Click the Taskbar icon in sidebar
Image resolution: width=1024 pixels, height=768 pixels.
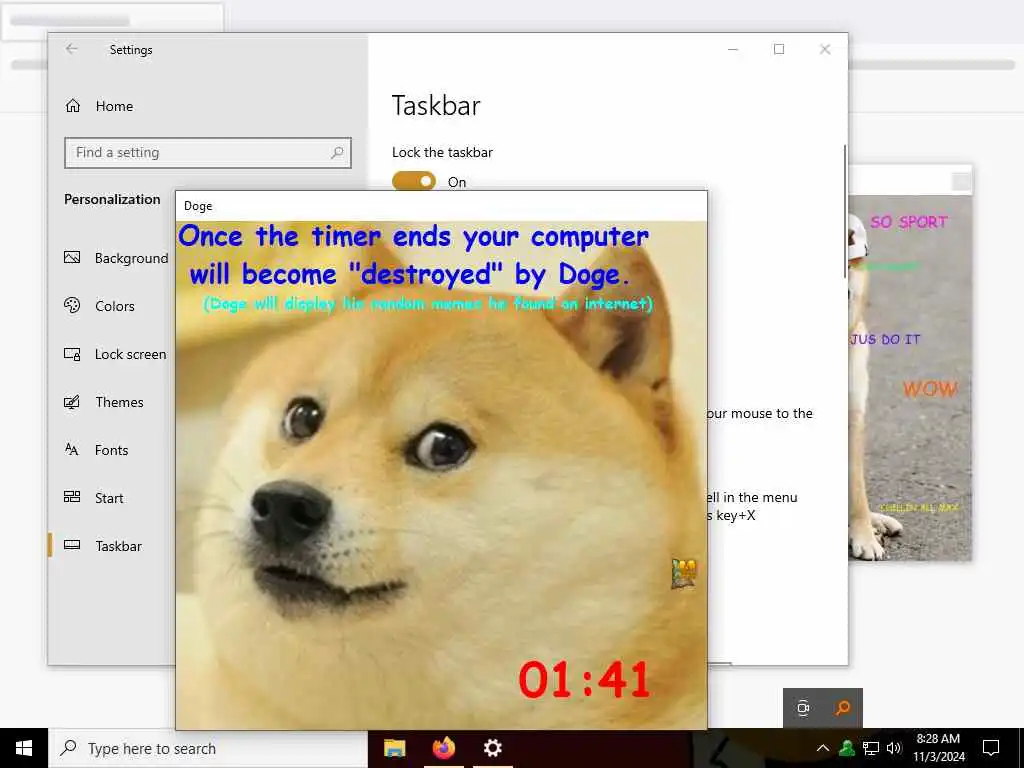coord(72,545)
